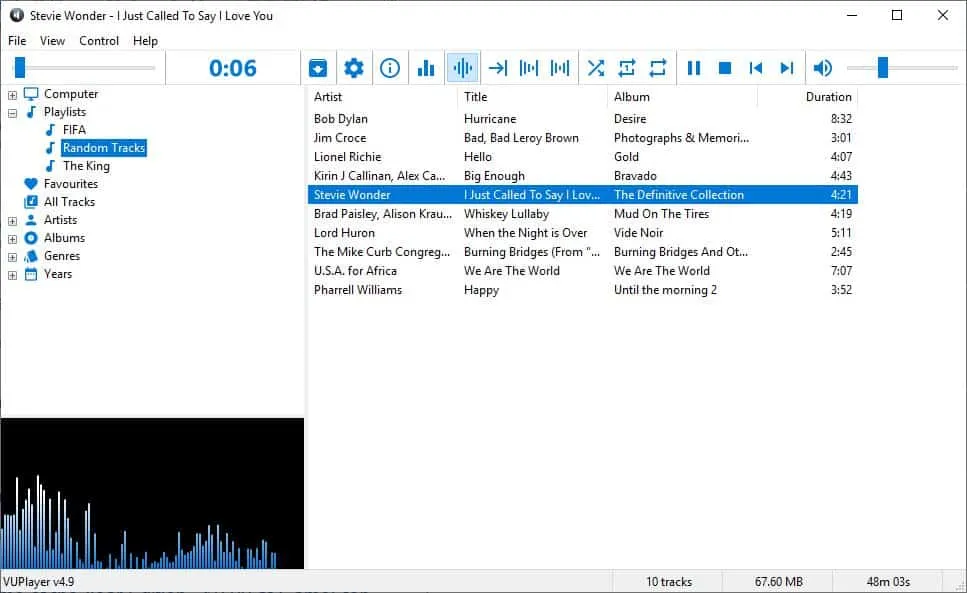
Task: Expand the Artists tree node
Action: pos(12,221)
